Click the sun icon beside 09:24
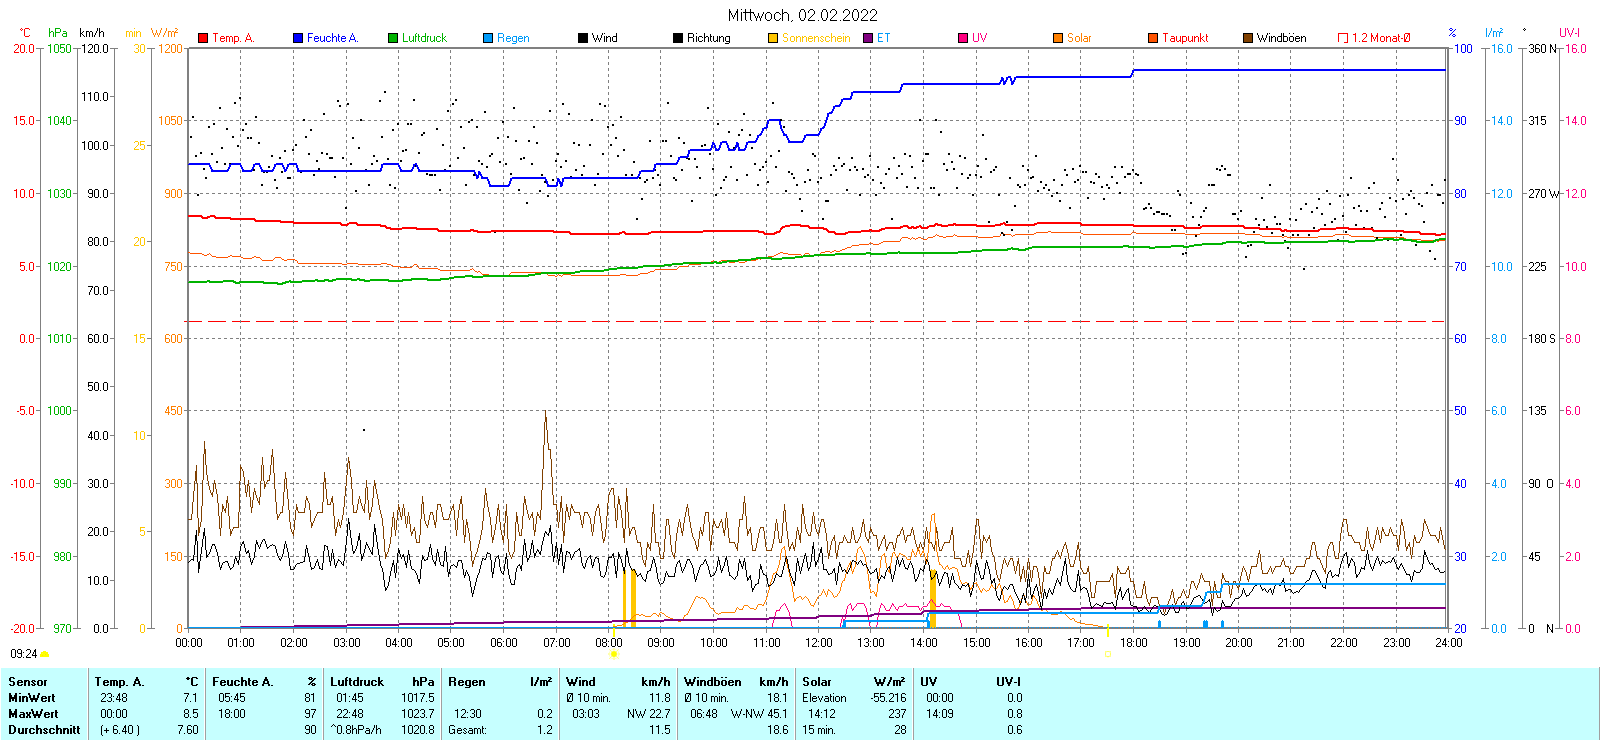This screenshot has height=740, width=1600. click(x=44, y=654)
